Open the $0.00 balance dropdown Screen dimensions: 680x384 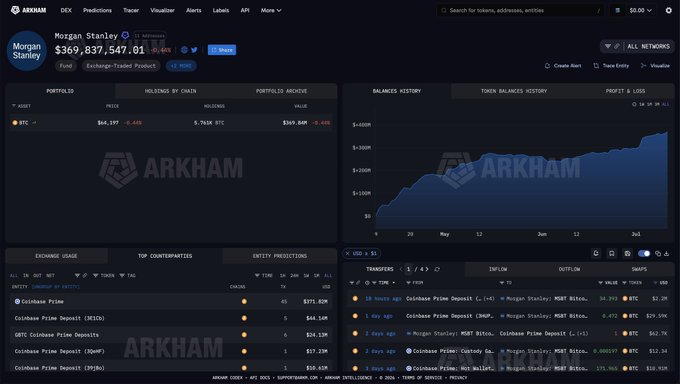[x=641, y=10]
